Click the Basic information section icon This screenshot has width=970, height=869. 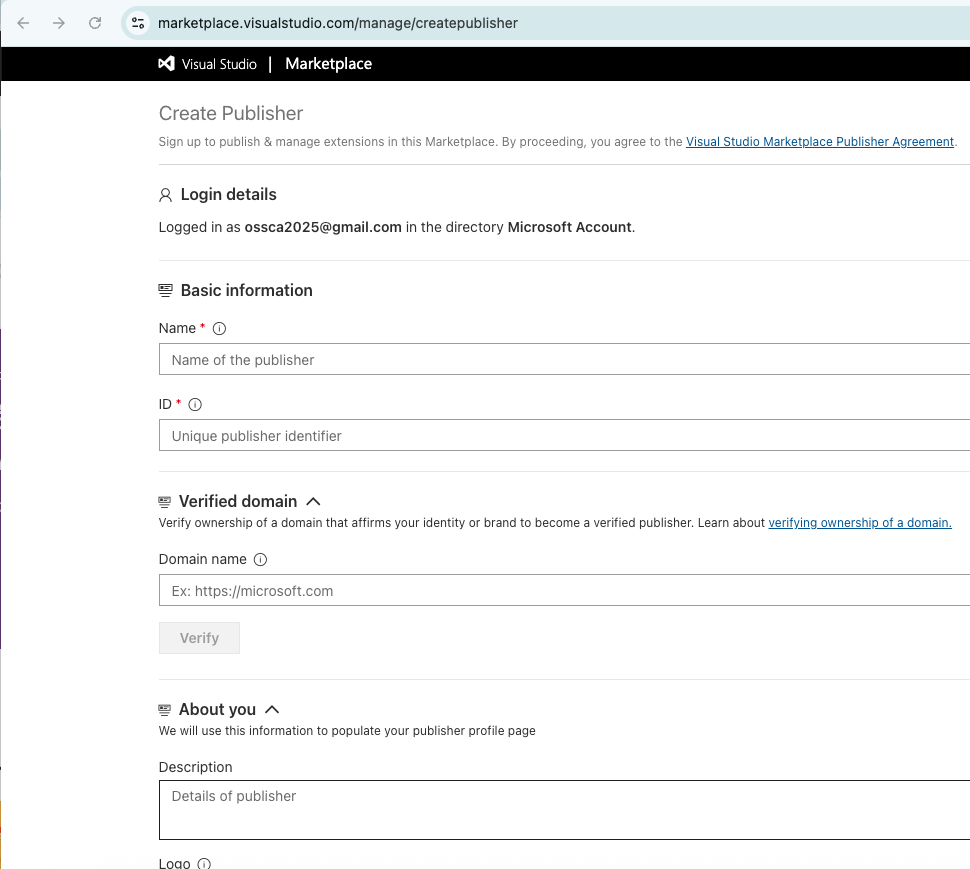point(165,291)
